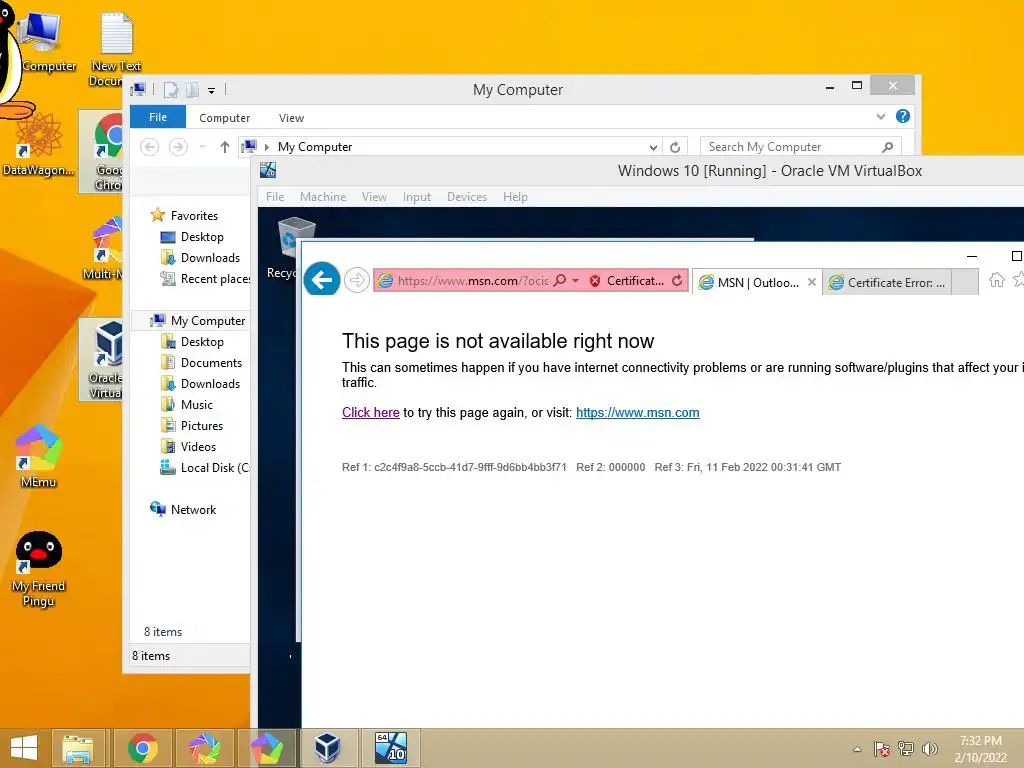Switch to Windows 10 VM taskbar icon
The height and width of the screenshot is (768, 1024).
pos(391,748)
